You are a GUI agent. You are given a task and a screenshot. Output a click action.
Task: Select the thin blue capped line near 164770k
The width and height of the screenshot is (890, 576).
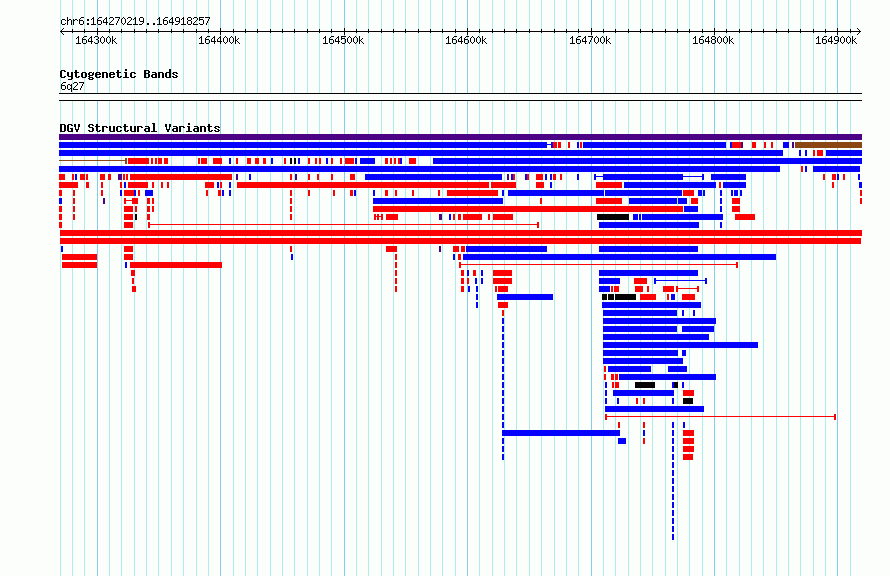(x=681, y=281)
